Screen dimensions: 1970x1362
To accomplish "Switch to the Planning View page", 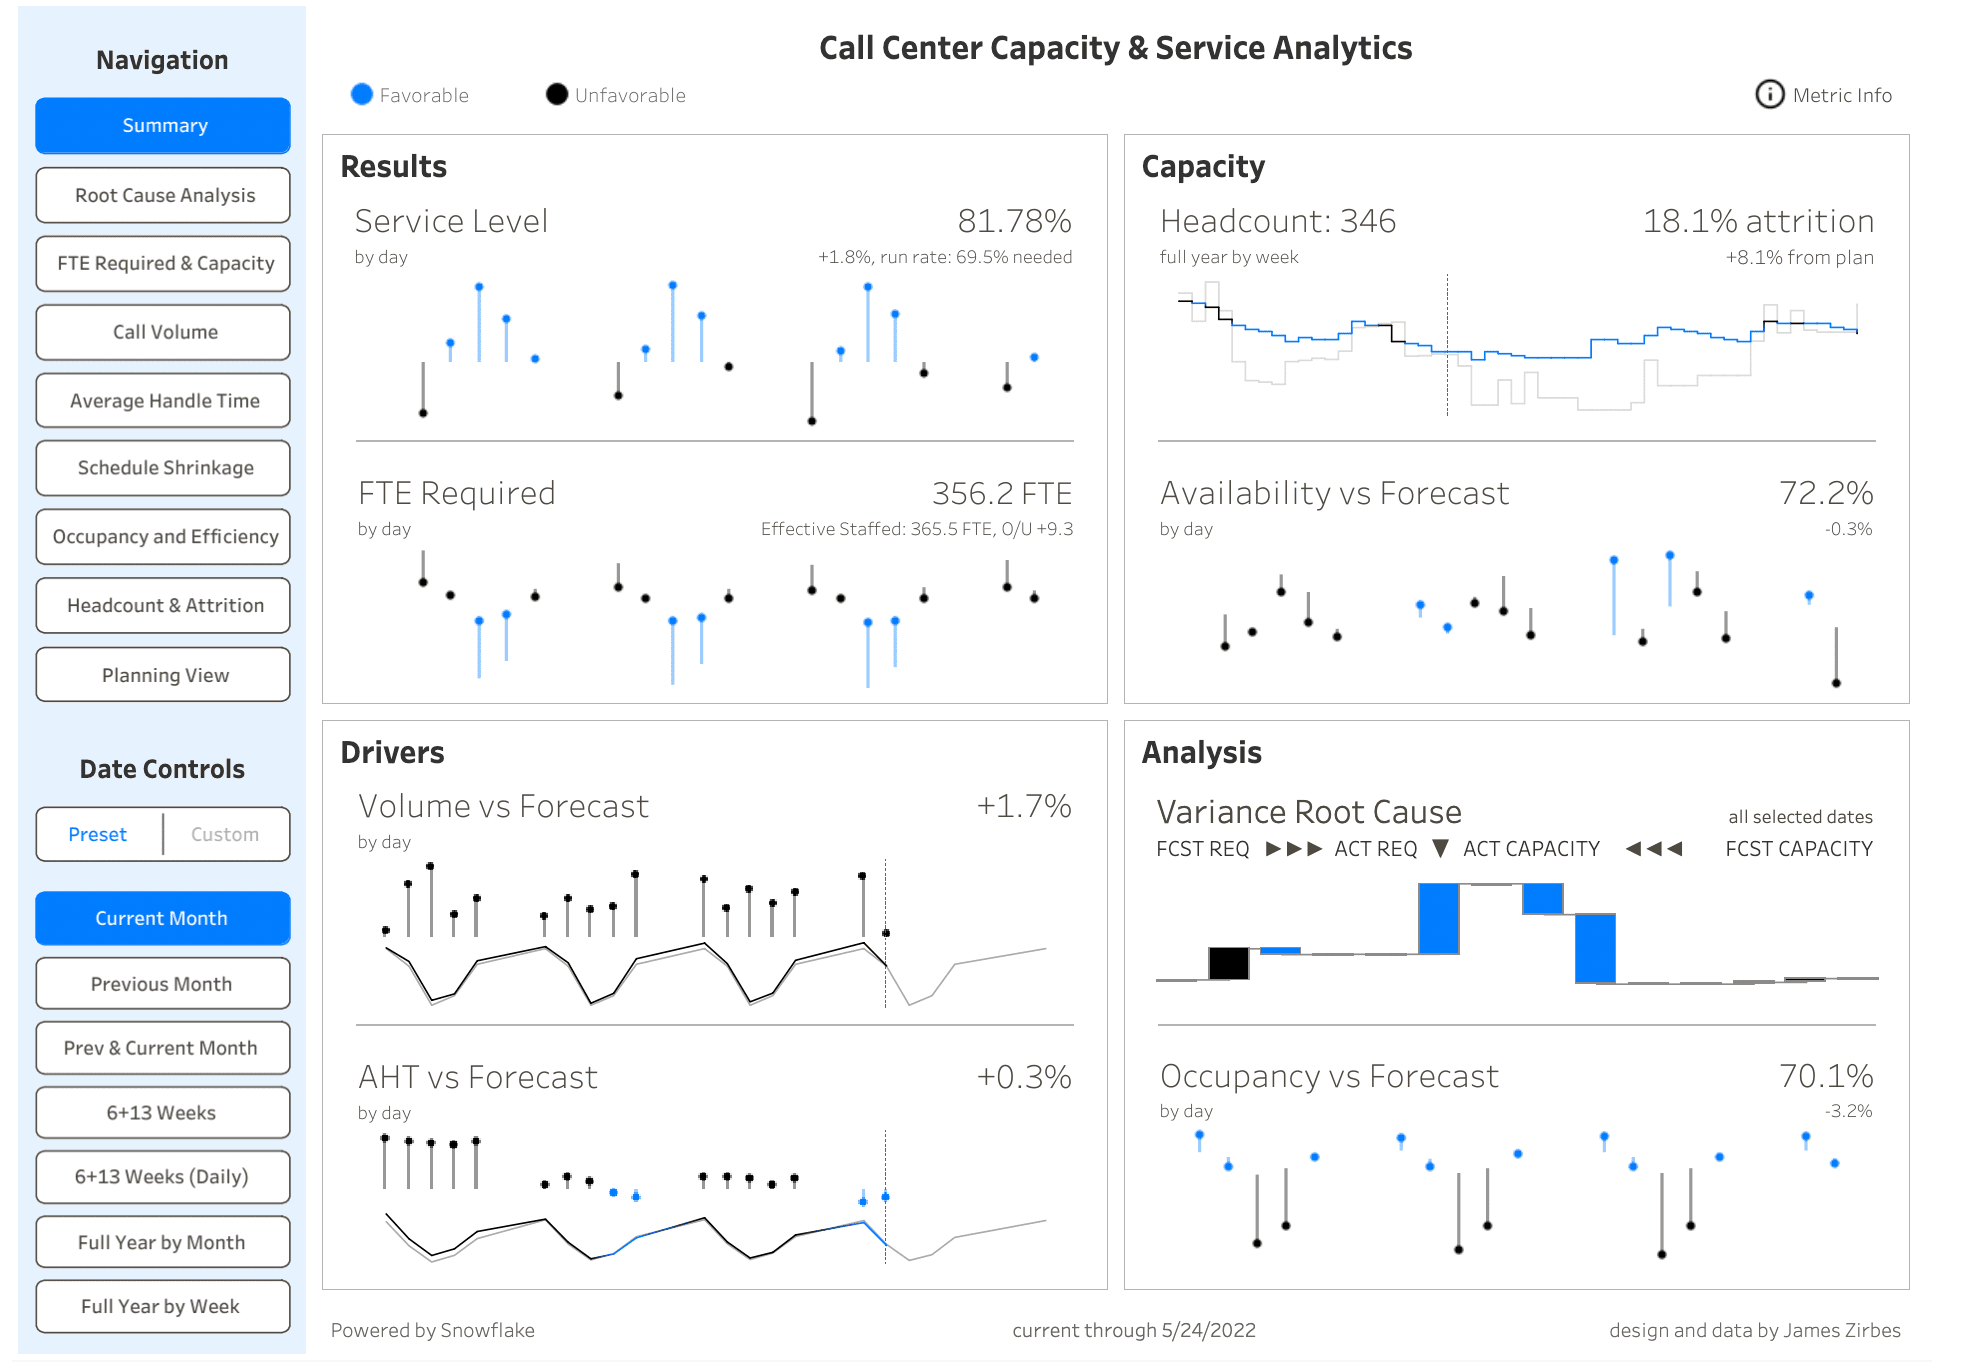I will pyautogui.click(x=162, y=674).
